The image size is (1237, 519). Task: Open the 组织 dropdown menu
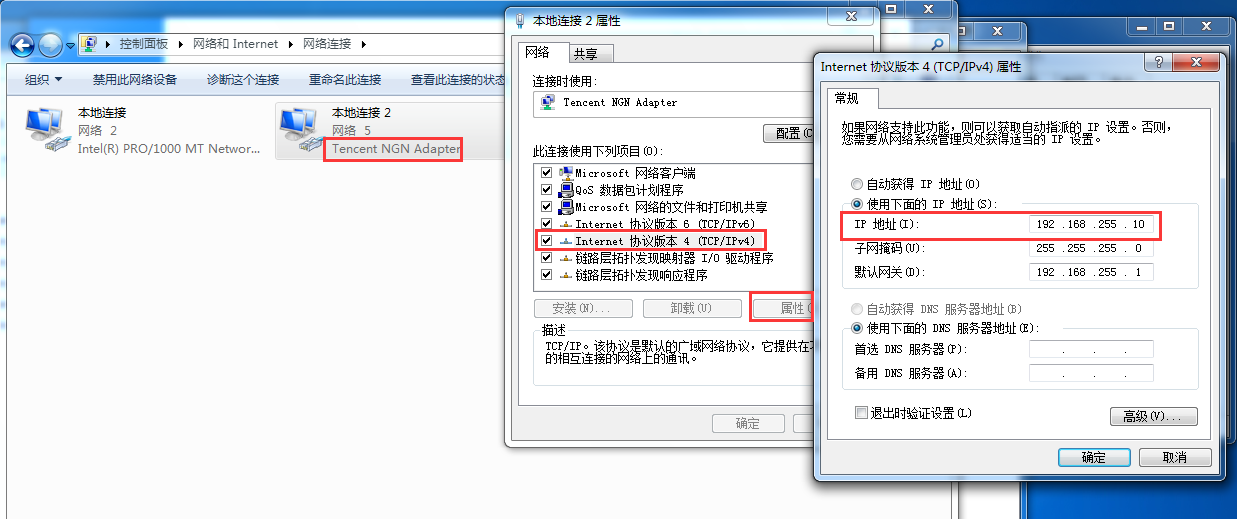coord(44,80)
